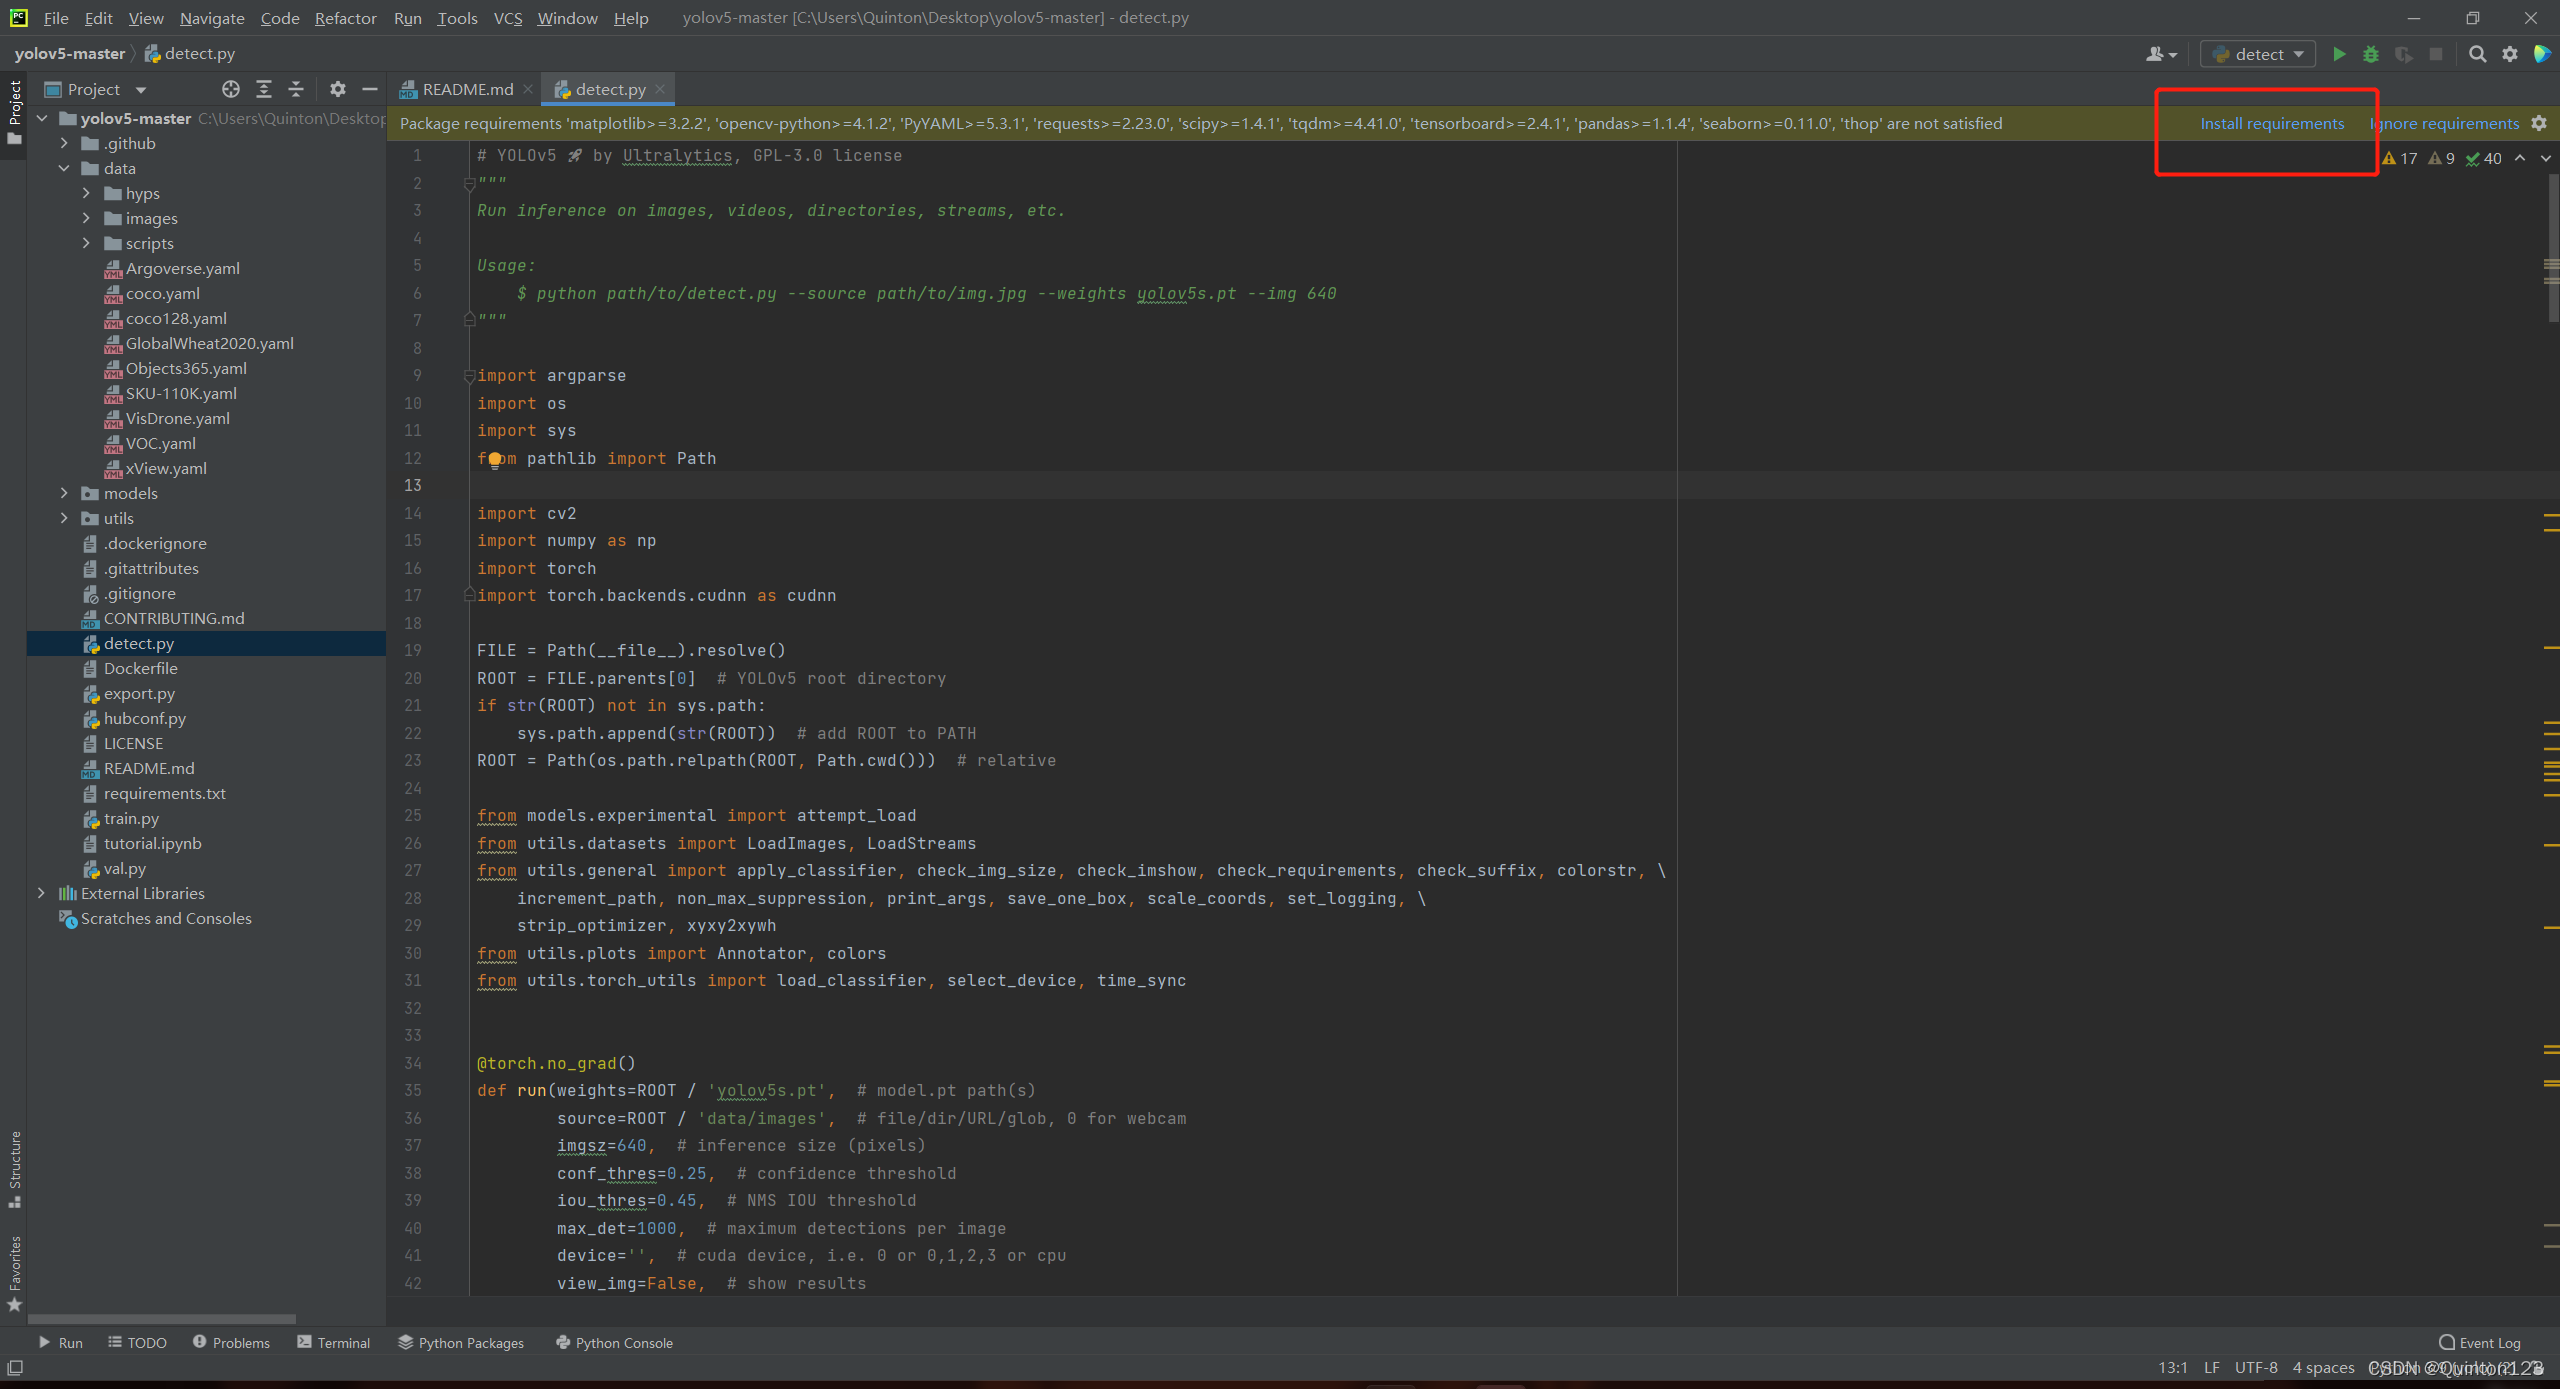The width and height of the screenshot is (2560, 1389).
Task: Click the locate/select opened file icon
Action: click(231, 89)
